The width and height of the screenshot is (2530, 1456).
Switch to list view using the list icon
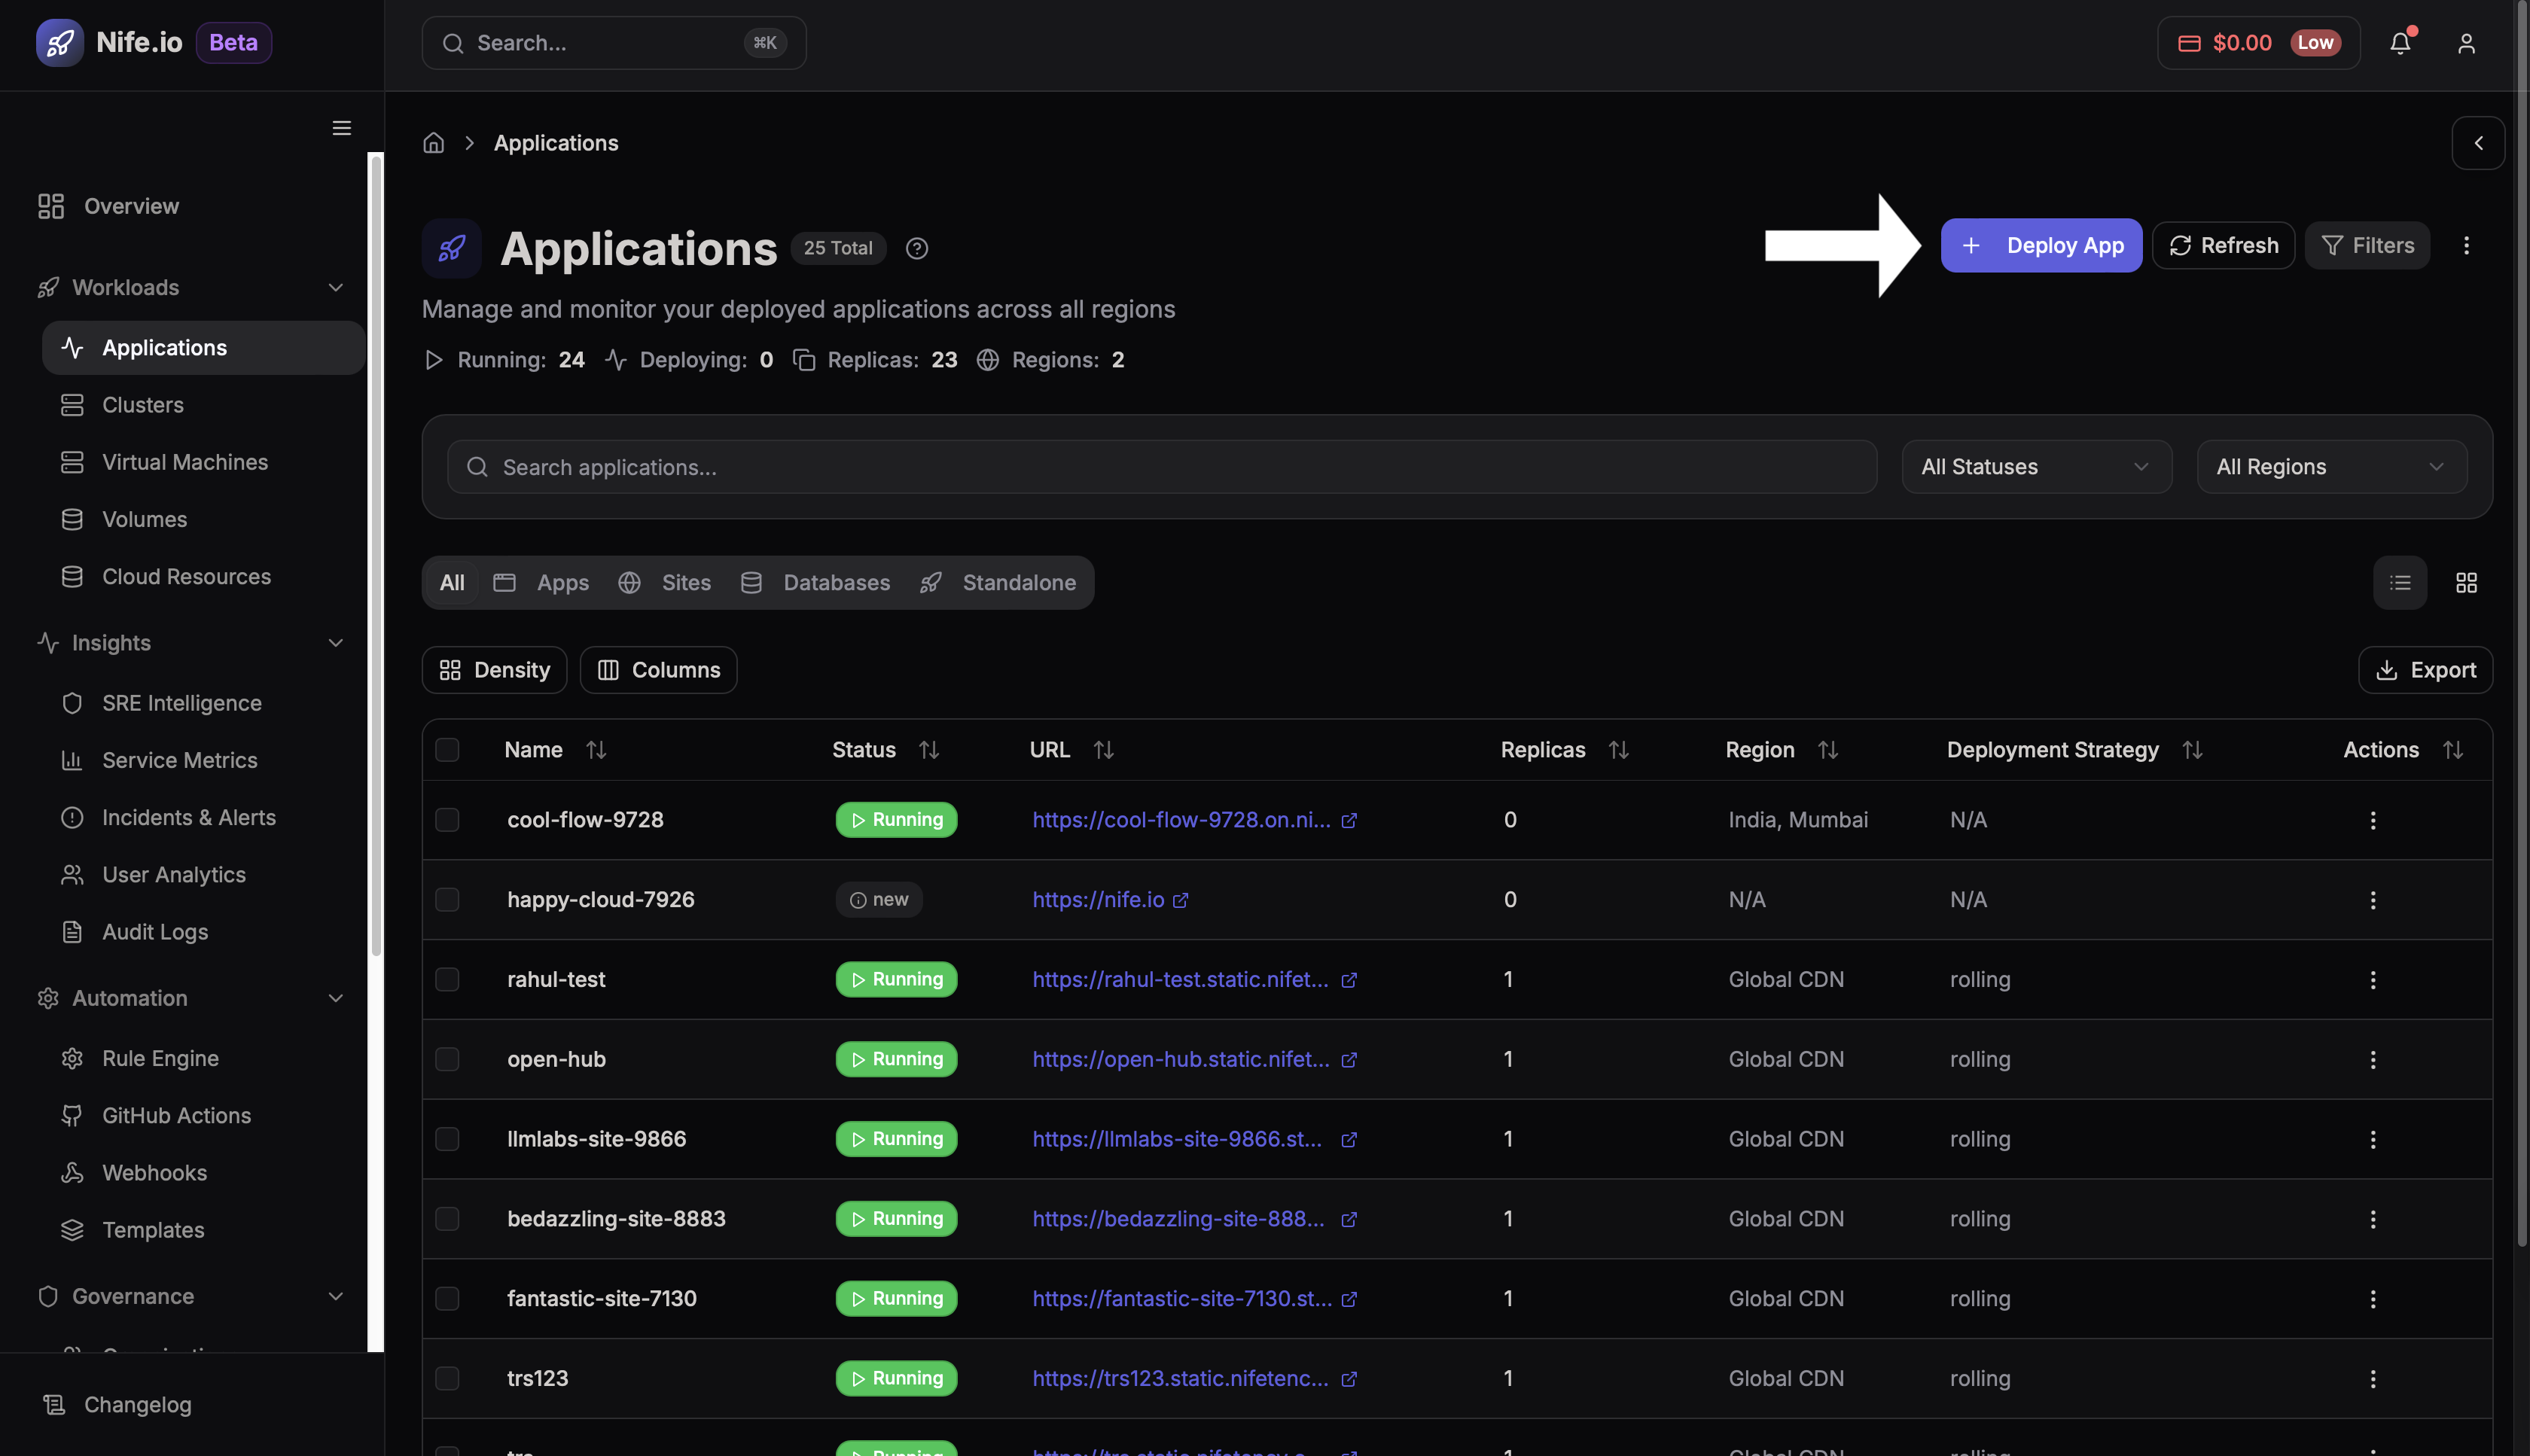point(2401,582)
